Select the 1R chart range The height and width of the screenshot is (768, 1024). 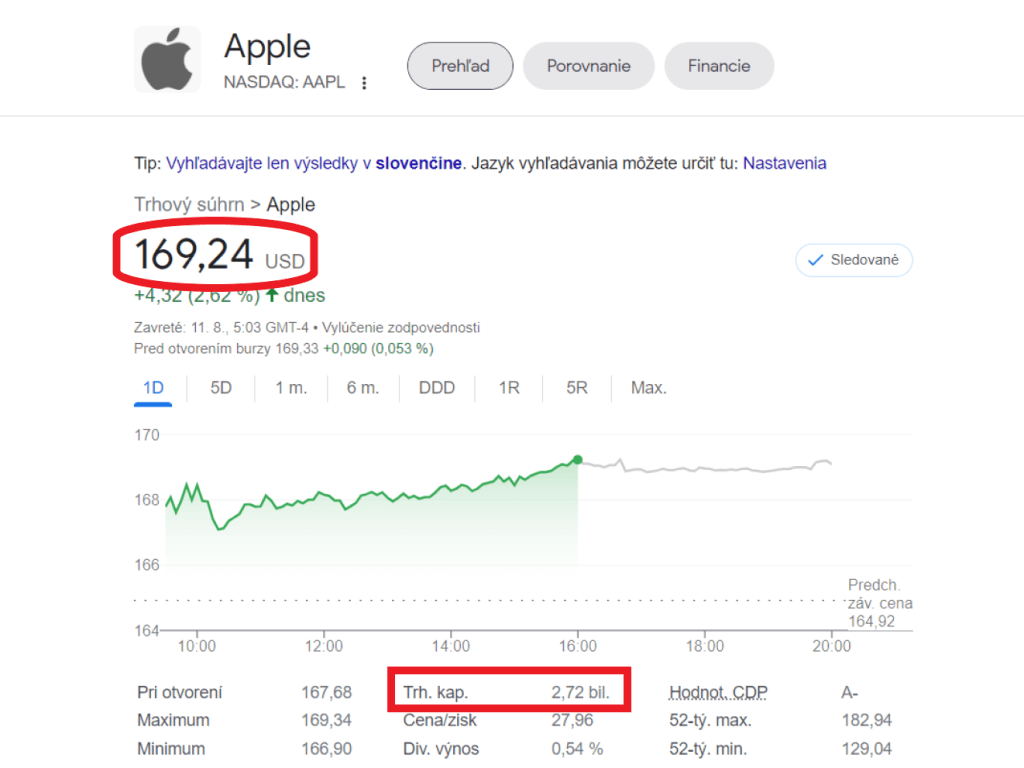(509, 388)
